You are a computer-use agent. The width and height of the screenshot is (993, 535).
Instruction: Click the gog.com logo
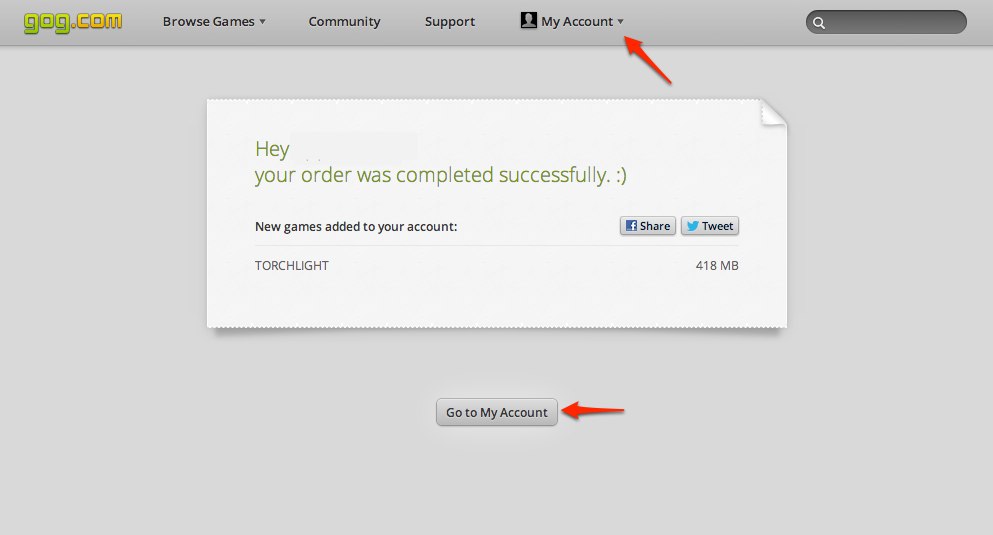pos(73,22)
